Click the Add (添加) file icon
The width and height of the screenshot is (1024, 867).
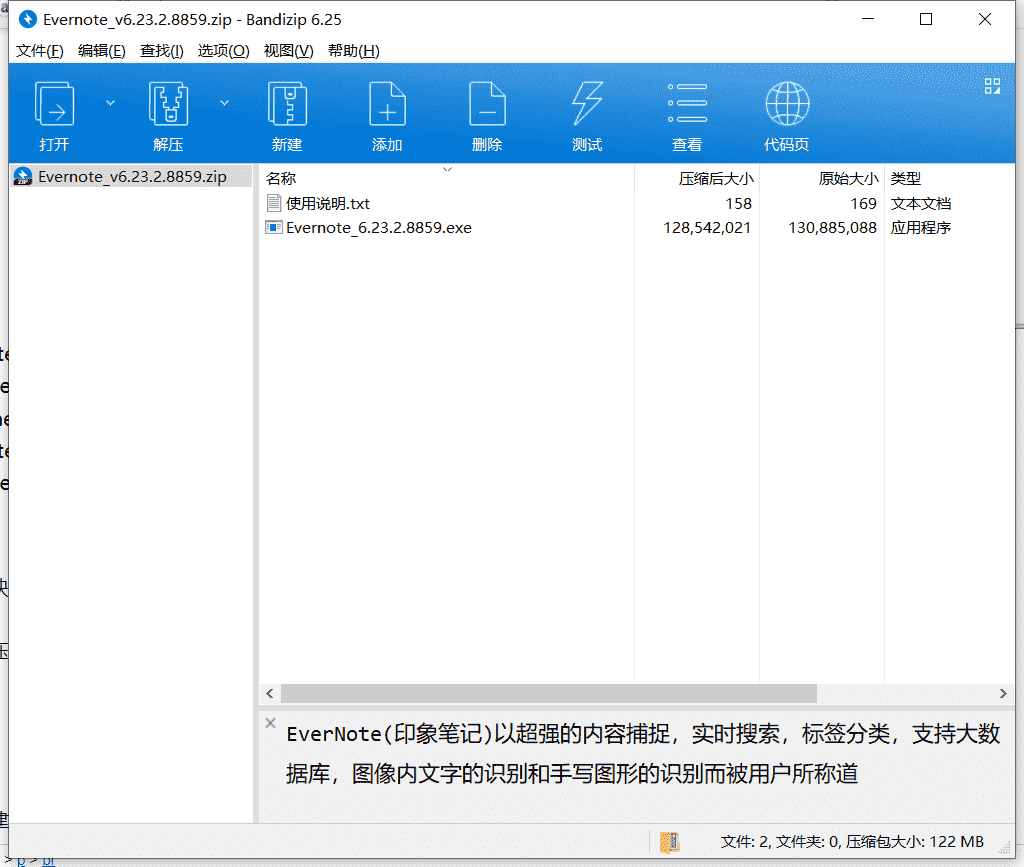pos(387,104)
